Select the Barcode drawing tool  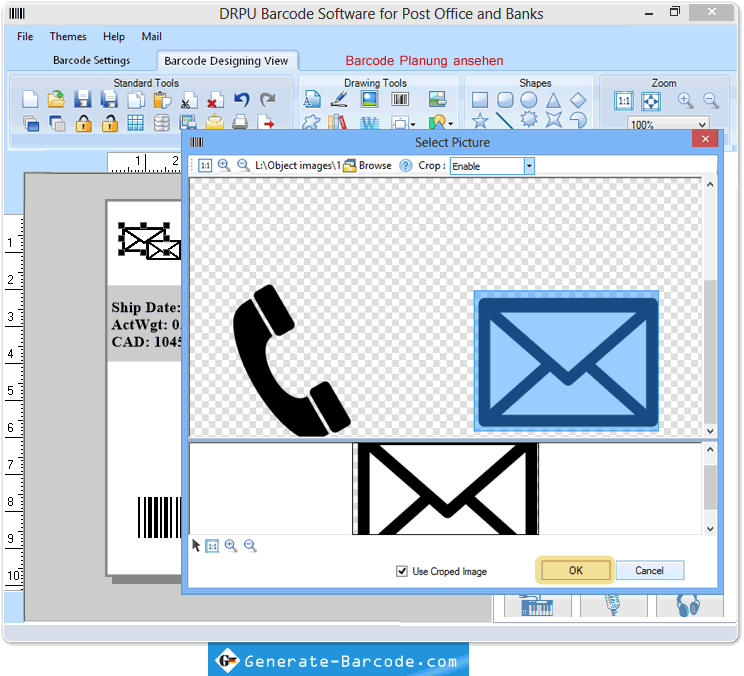coord(400,99)
